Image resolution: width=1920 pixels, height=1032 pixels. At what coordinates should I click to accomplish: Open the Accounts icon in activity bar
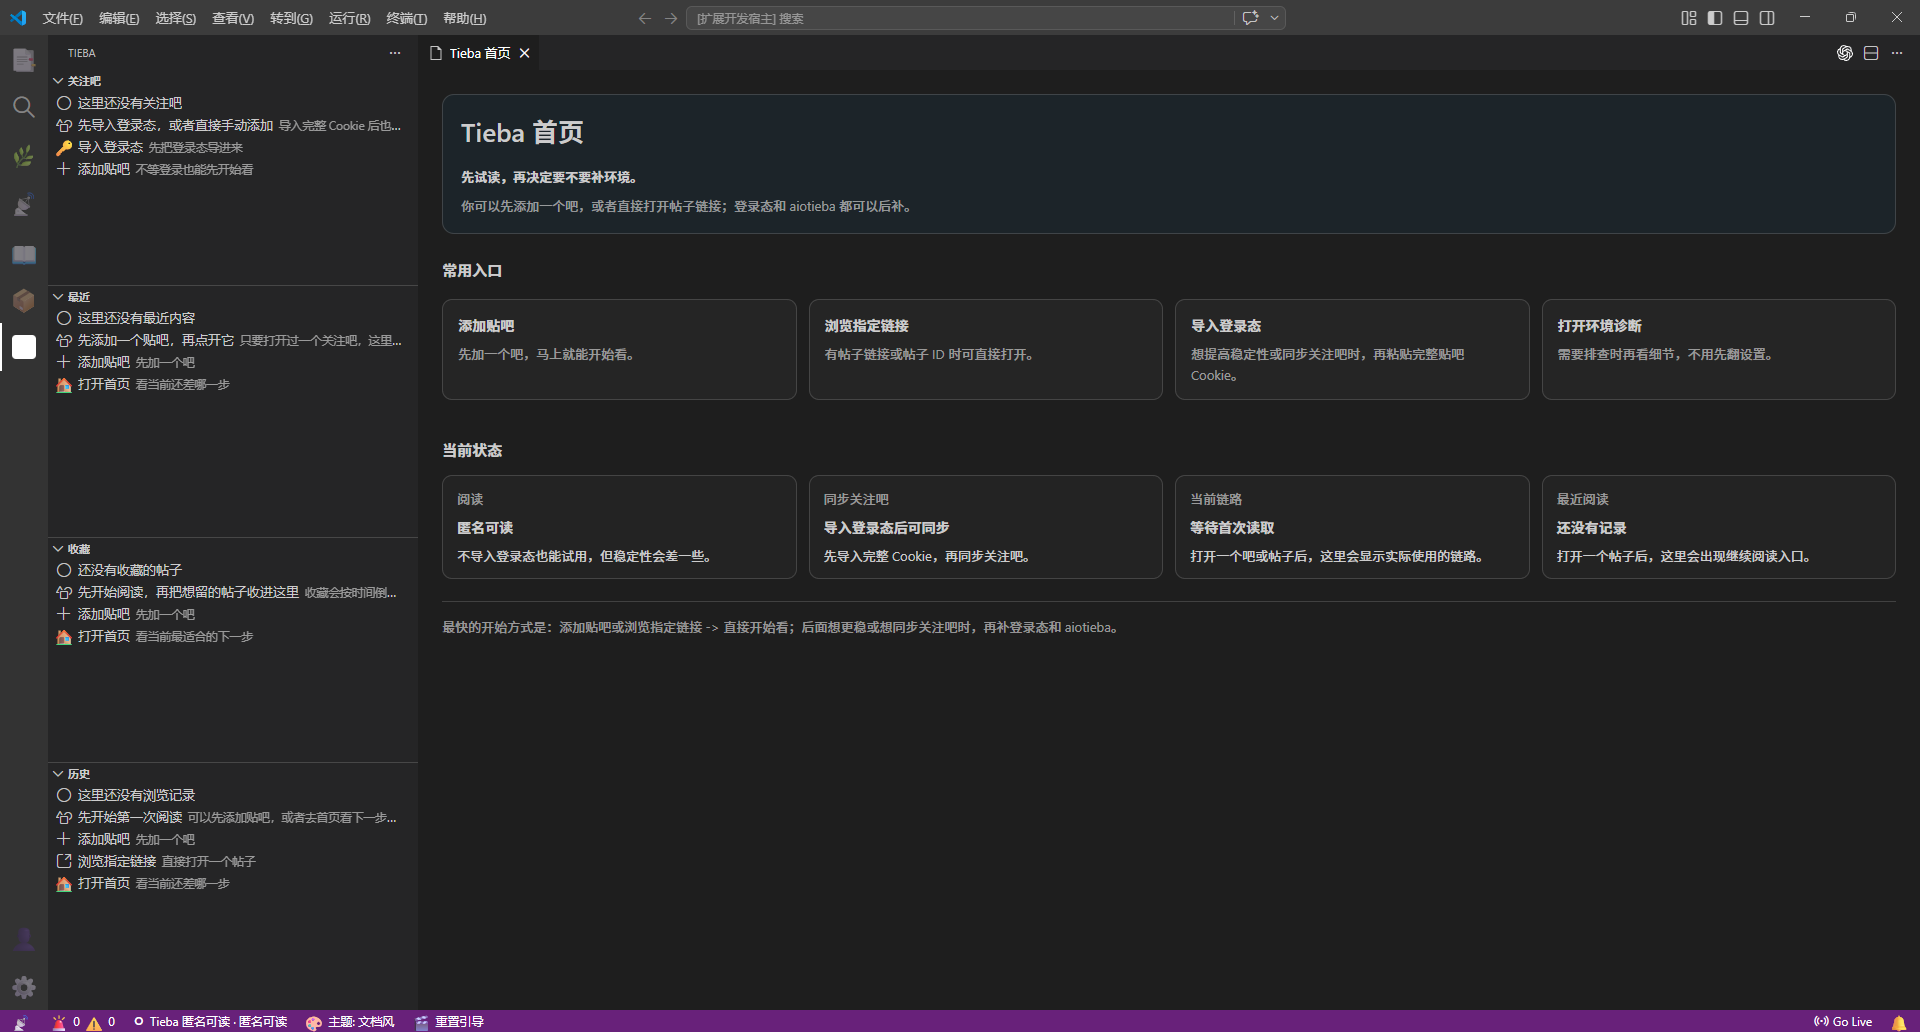pos(24,940)
